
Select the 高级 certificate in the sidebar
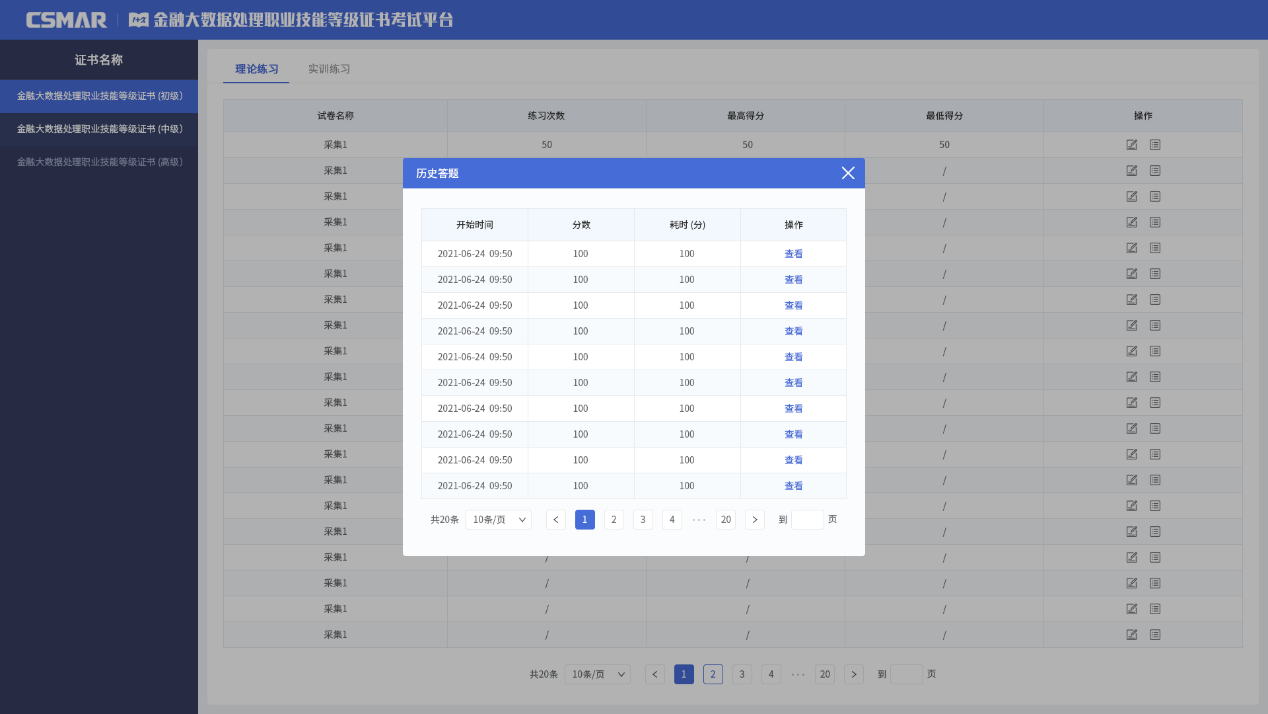point(99,162)
